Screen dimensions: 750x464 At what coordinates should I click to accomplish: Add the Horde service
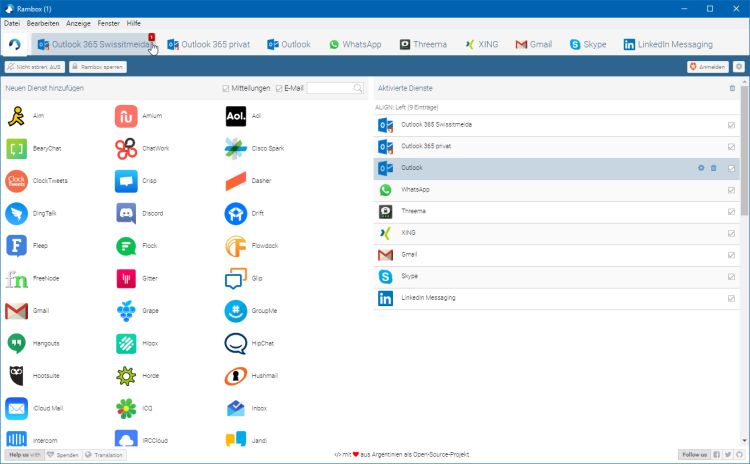[137, 376]
